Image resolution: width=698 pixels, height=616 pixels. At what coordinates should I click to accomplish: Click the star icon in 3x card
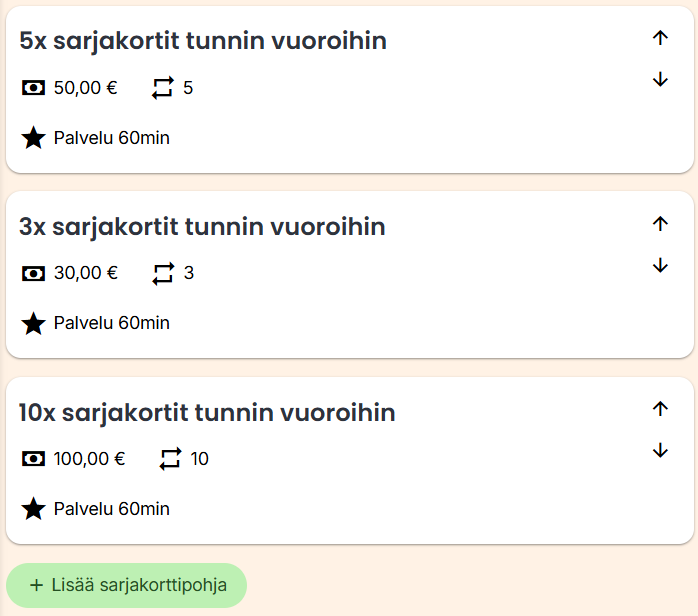[33, 323]
